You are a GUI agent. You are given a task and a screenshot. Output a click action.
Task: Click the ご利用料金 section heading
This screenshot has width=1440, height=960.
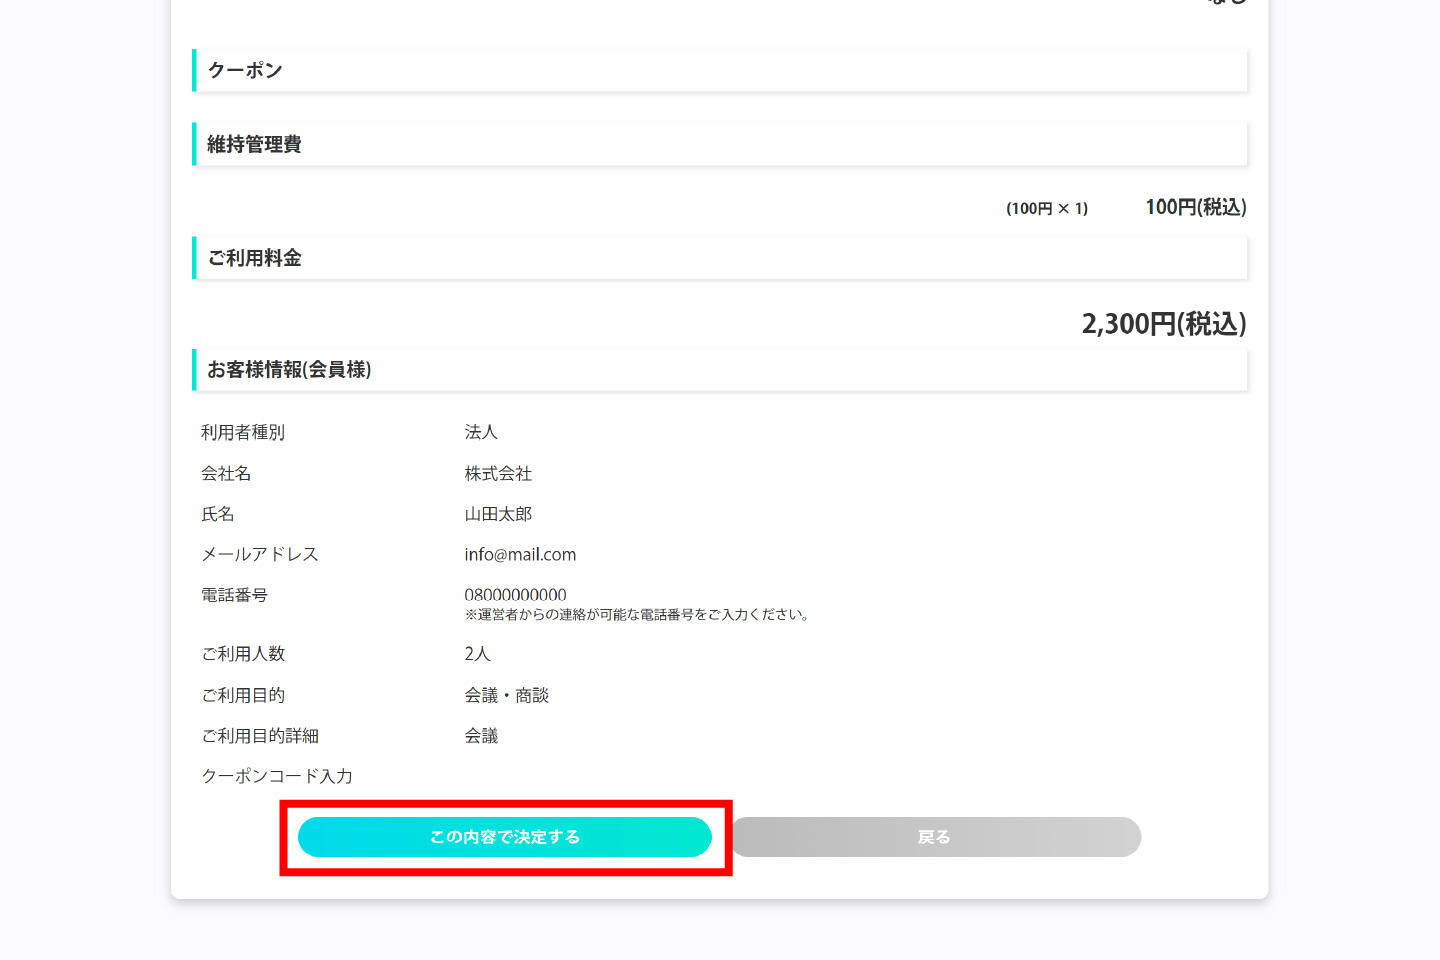pos(254,258)
